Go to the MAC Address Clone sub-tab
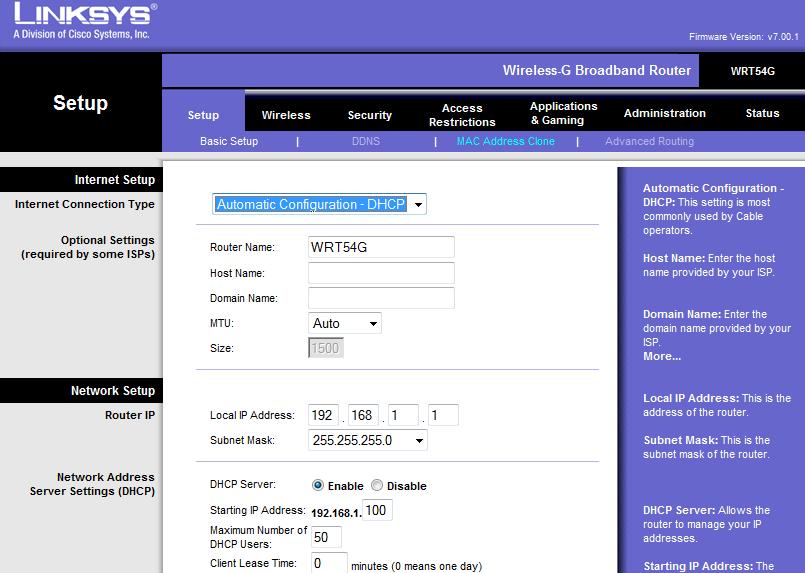The height and width of the screenshot is (573, 805). point(506,141)
